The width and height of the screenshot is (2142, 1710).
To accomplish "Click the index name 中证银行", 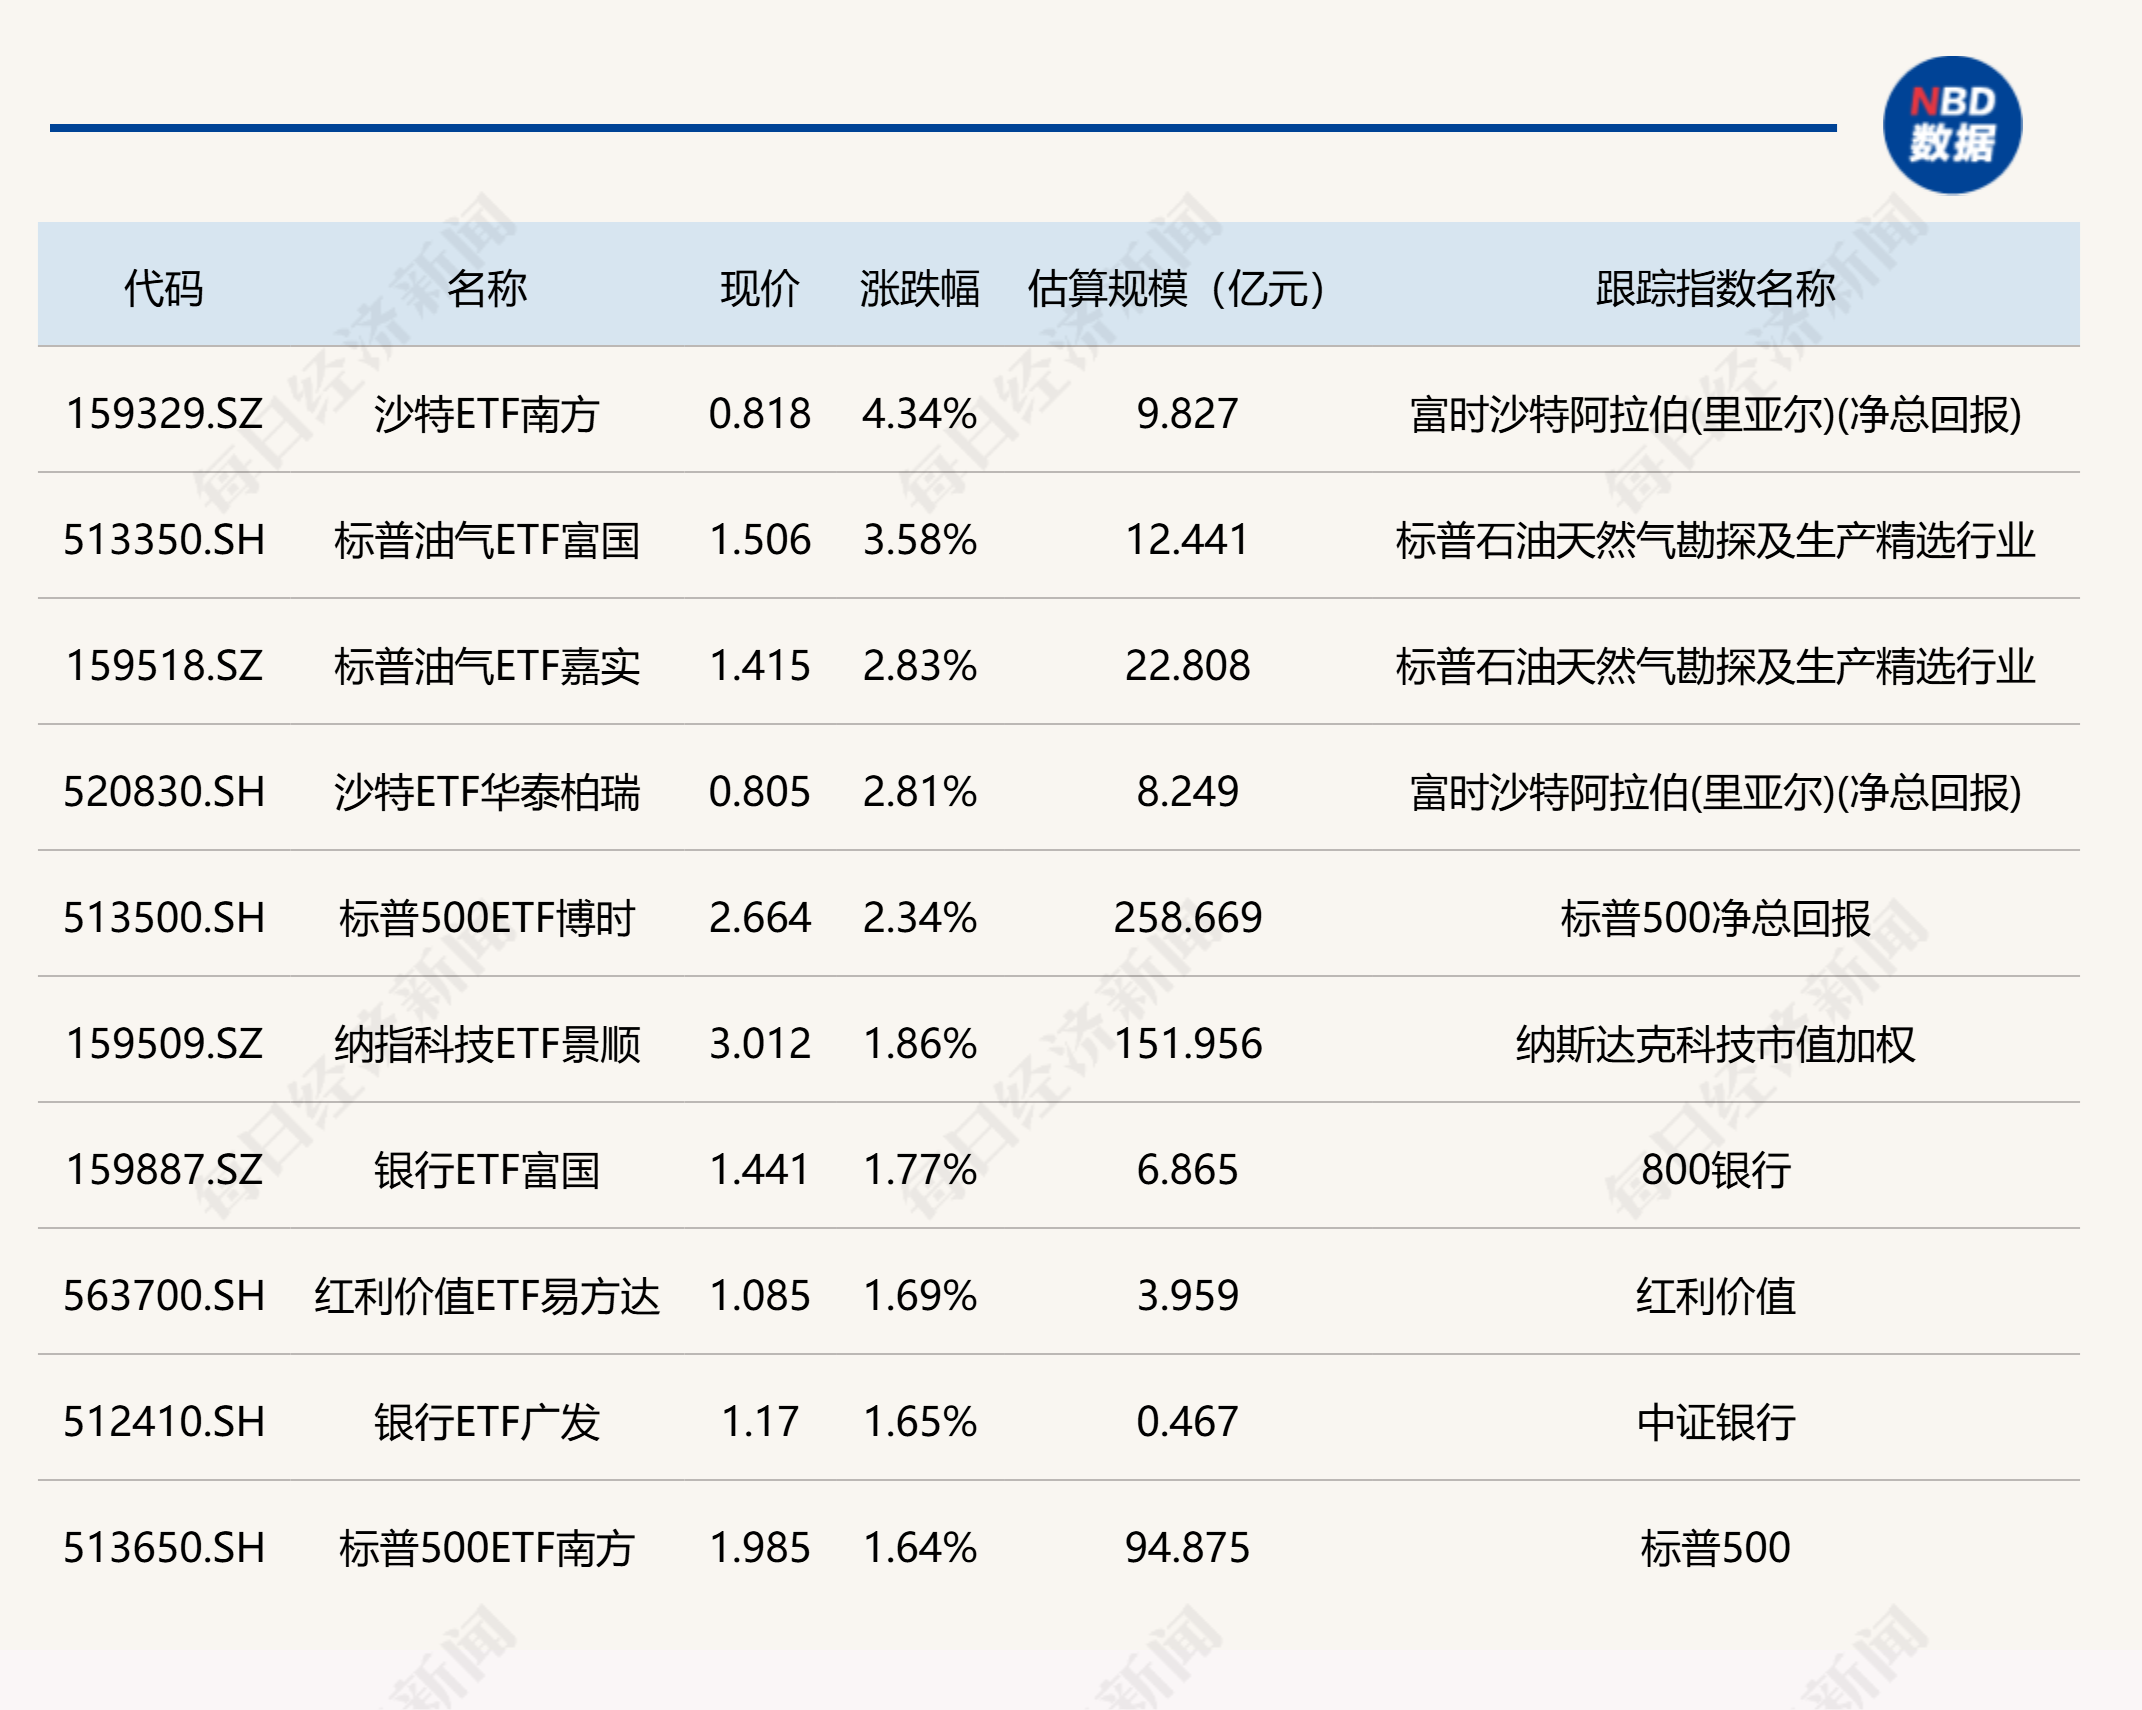I will point(1715,1422).
